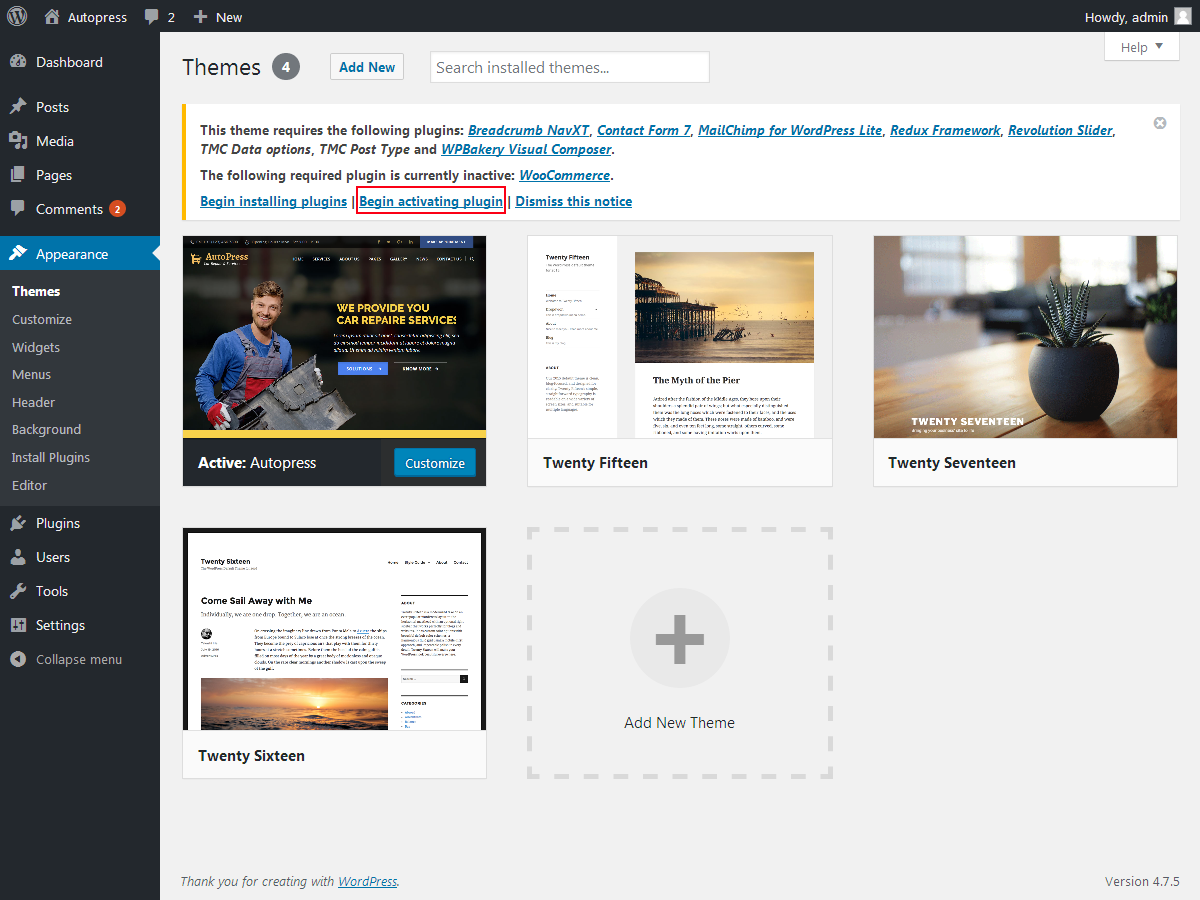Click the Version 4.7.5 footer text
The height and width of the screenshot is (900, 1200).
click(1142, 881)
